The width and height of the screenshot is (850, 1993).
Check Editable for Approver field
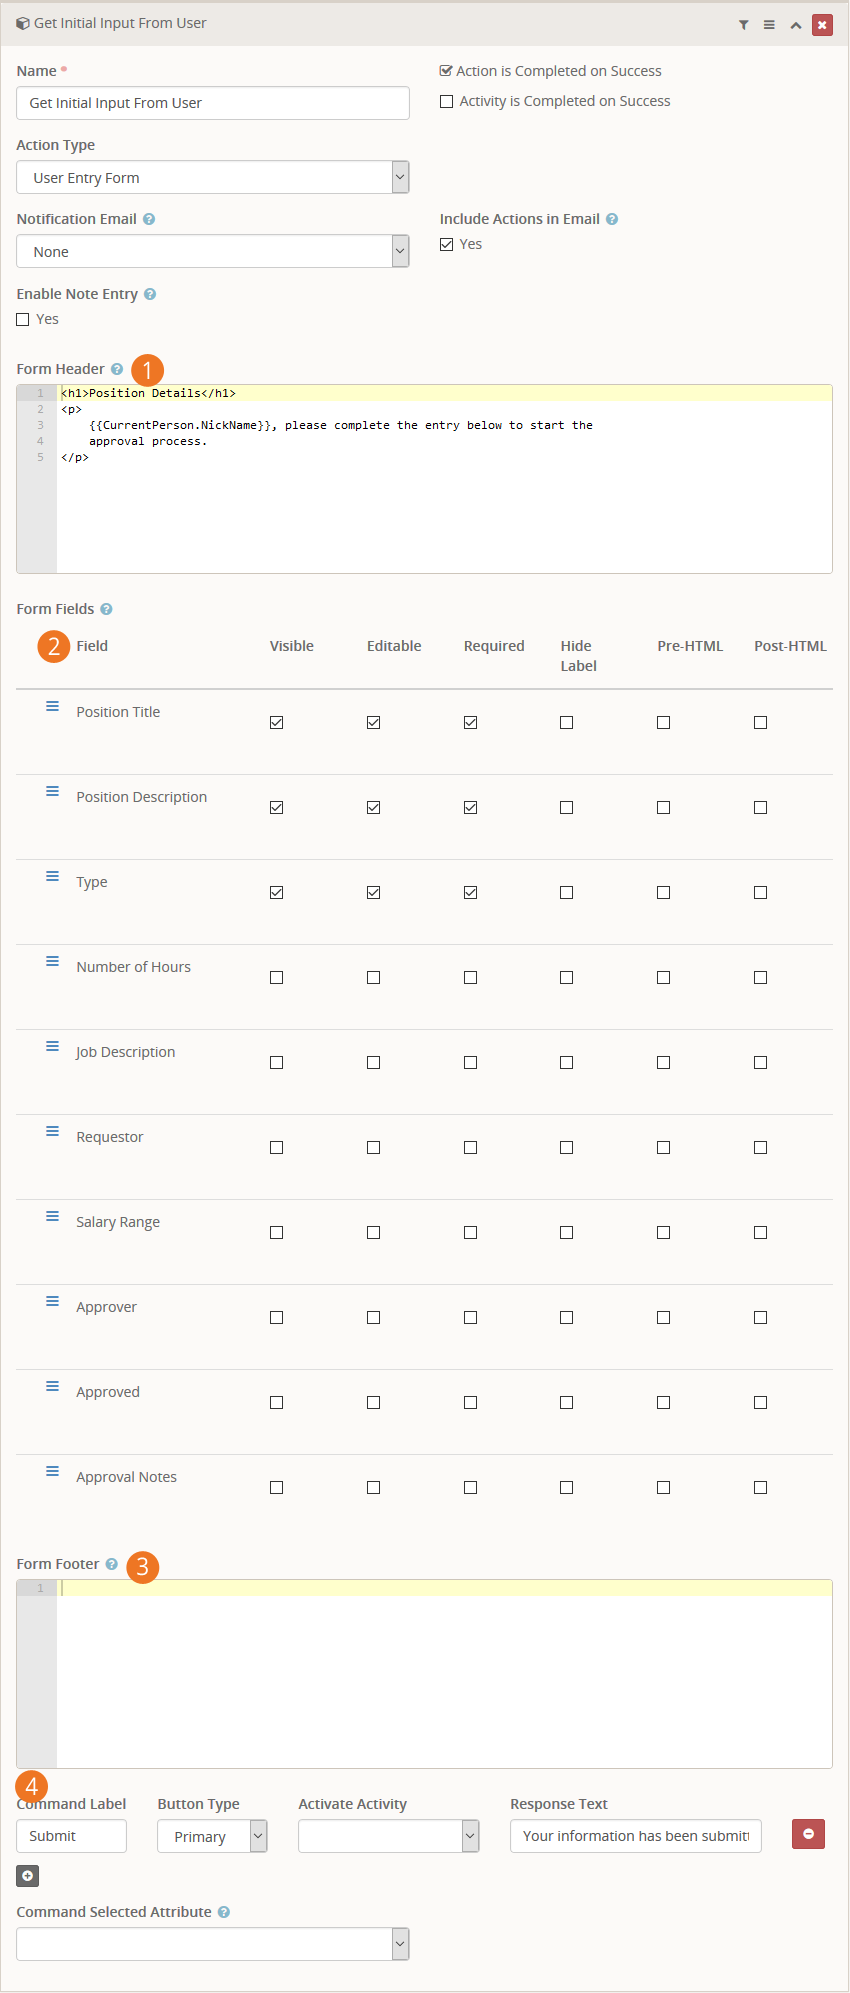click(x=373, y=1317)
